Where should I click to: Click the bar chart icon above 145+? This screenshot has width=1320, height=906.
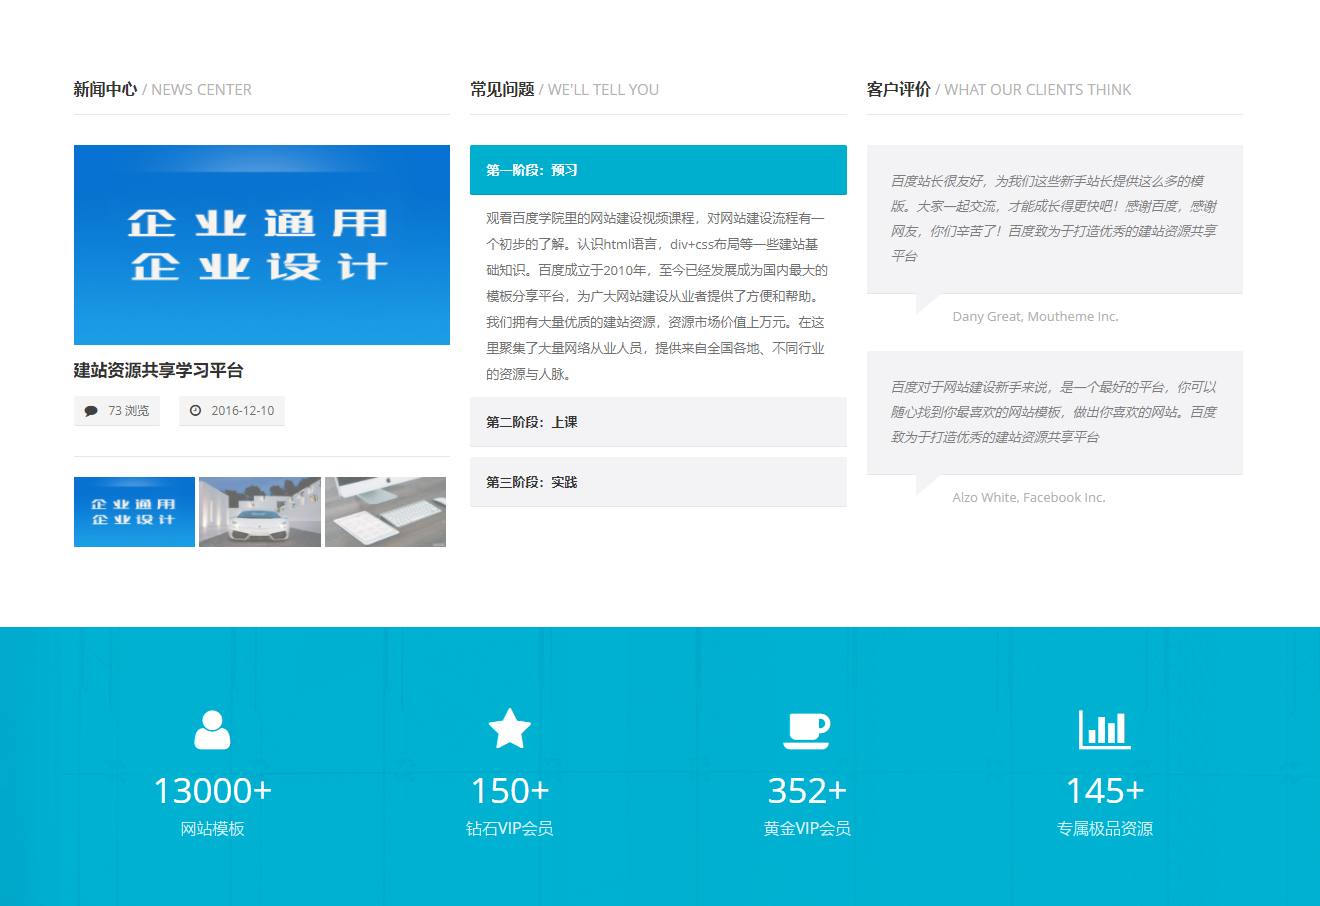[1104, 729]
